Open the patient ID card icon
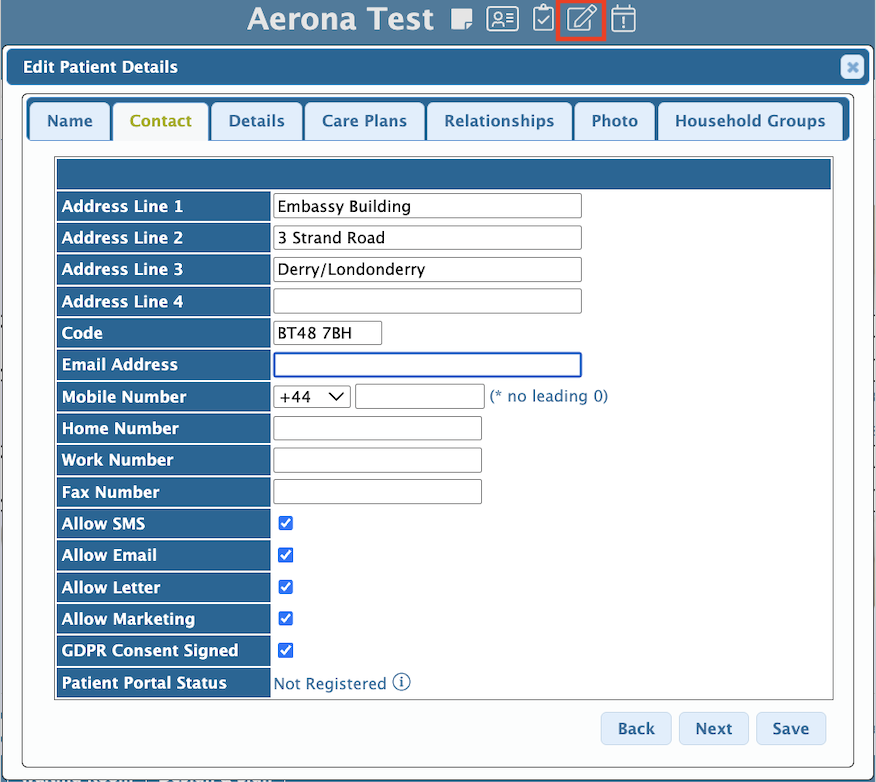876x782 pixels. [x=502, y=19]
